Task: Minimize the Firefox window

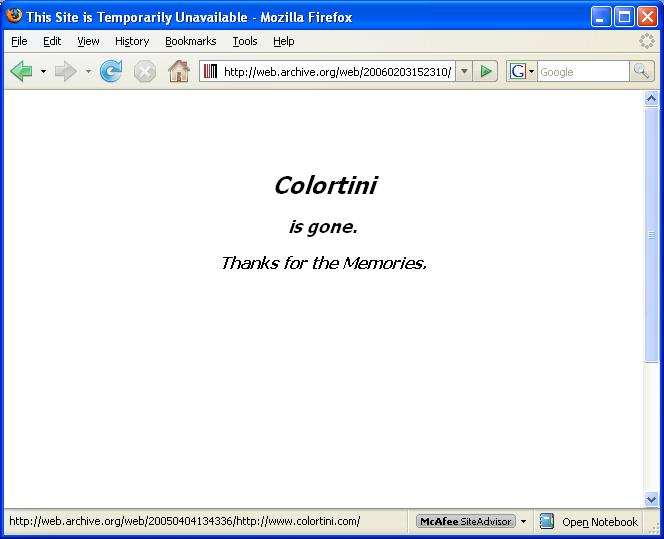Action: [600, 17]
